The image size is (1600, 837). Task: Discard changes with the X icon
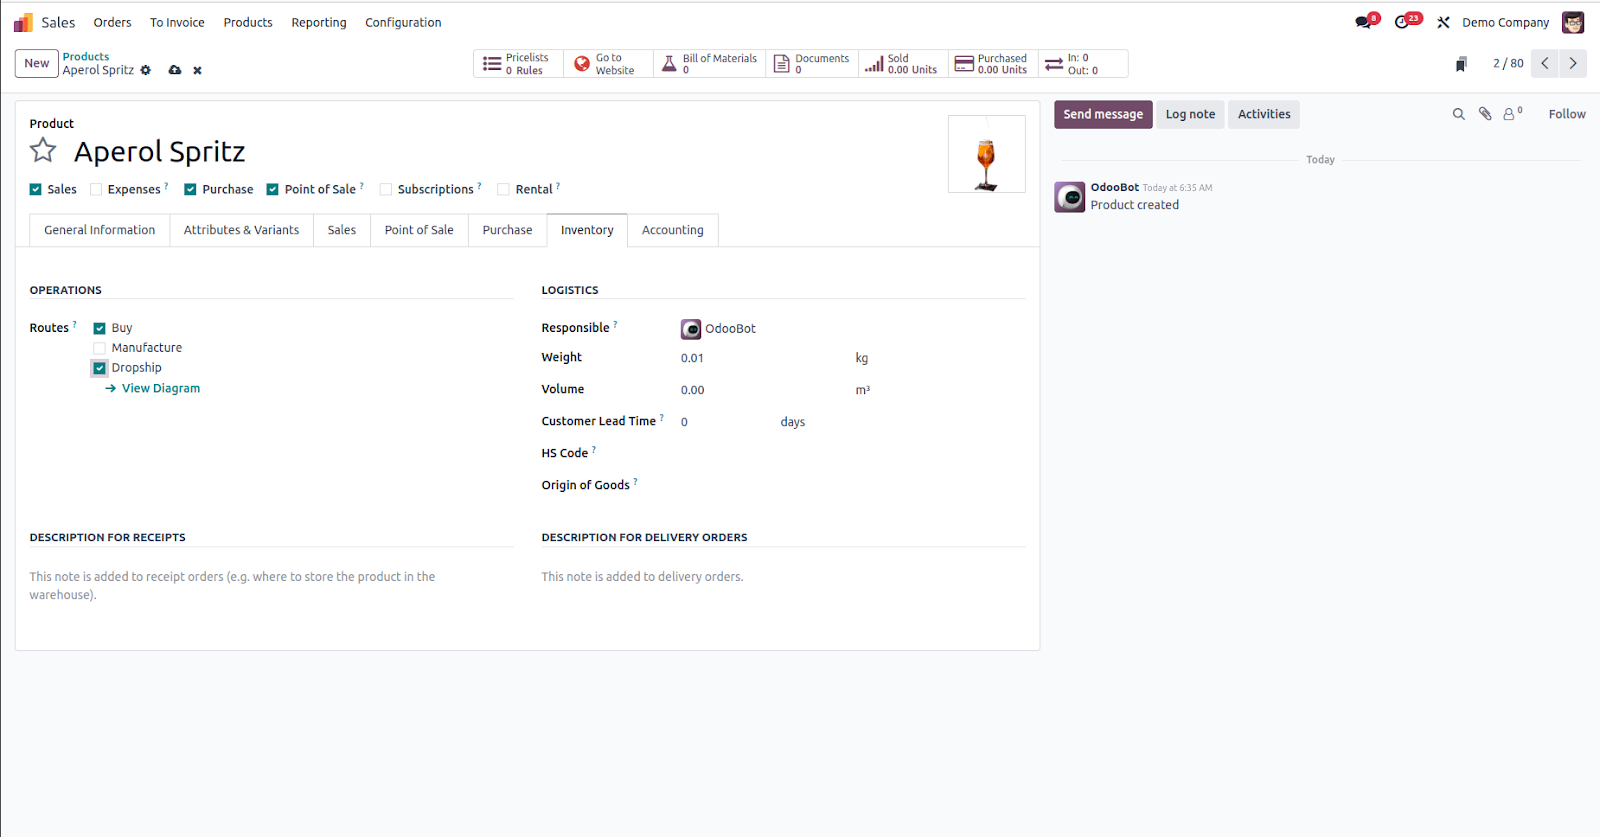click(x=197, y=70)
